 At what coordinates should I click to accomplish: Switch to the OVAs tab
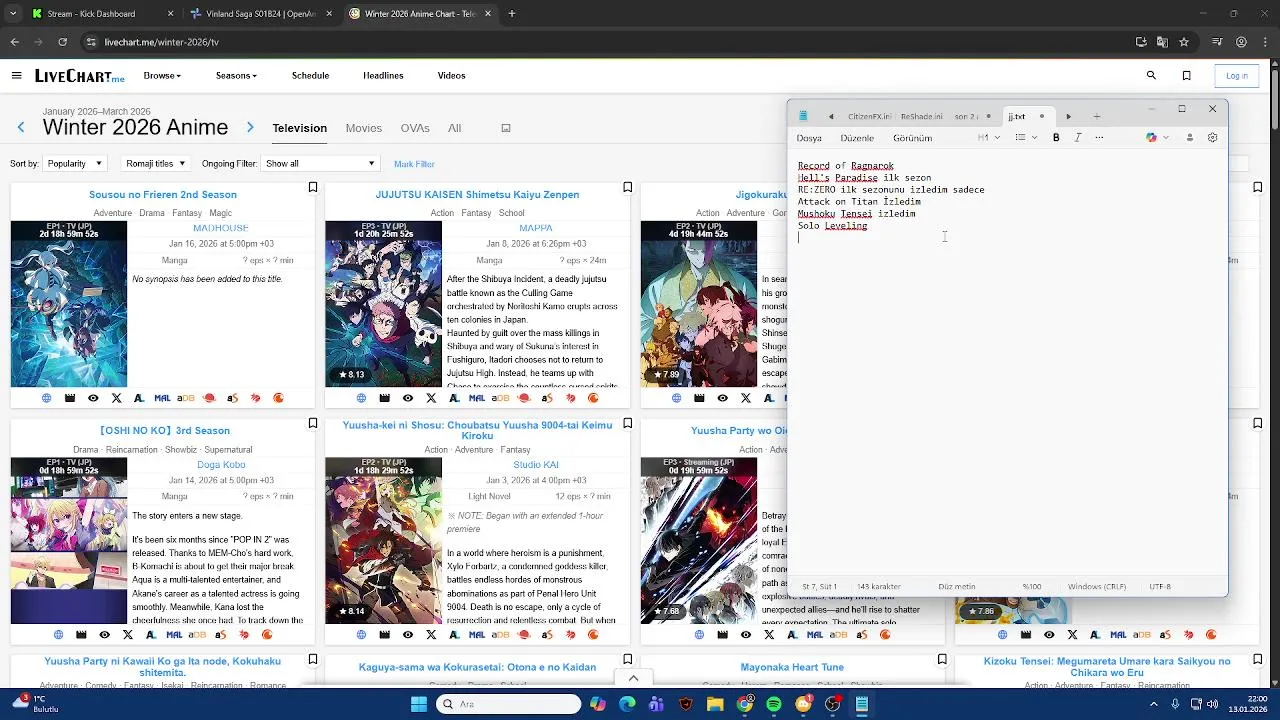click(415, 128)
